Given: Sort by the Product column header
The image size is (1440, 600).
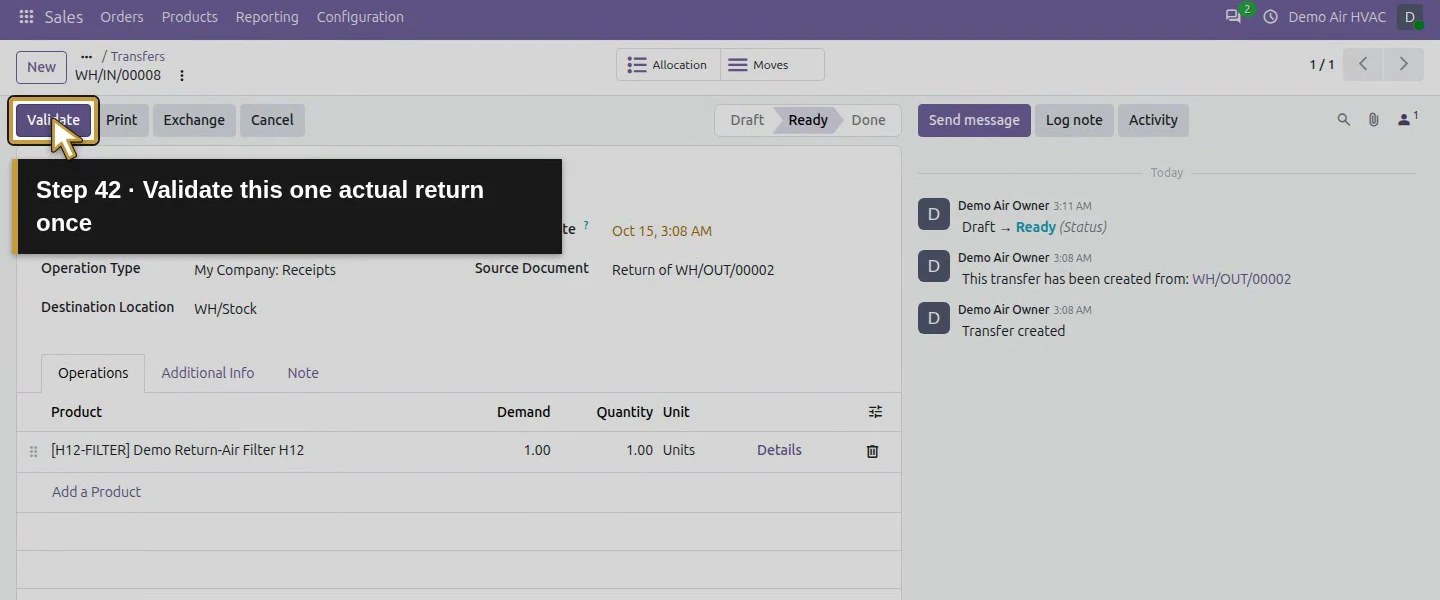Looking at the screenshot, I should tap(76, 412).
